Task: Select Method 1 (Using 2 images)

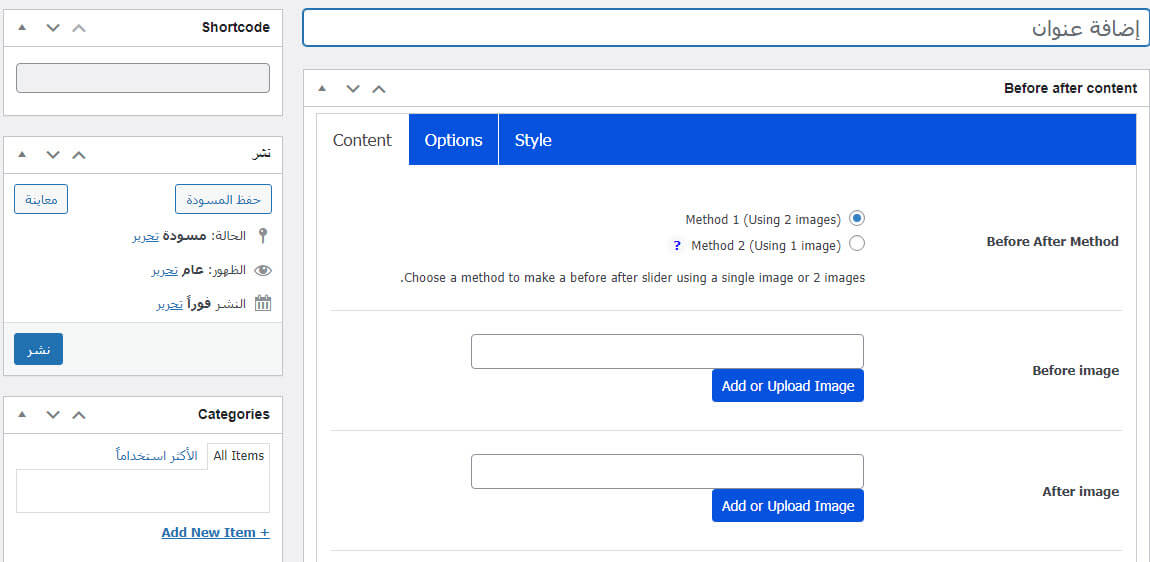Action: click(856, 218)
